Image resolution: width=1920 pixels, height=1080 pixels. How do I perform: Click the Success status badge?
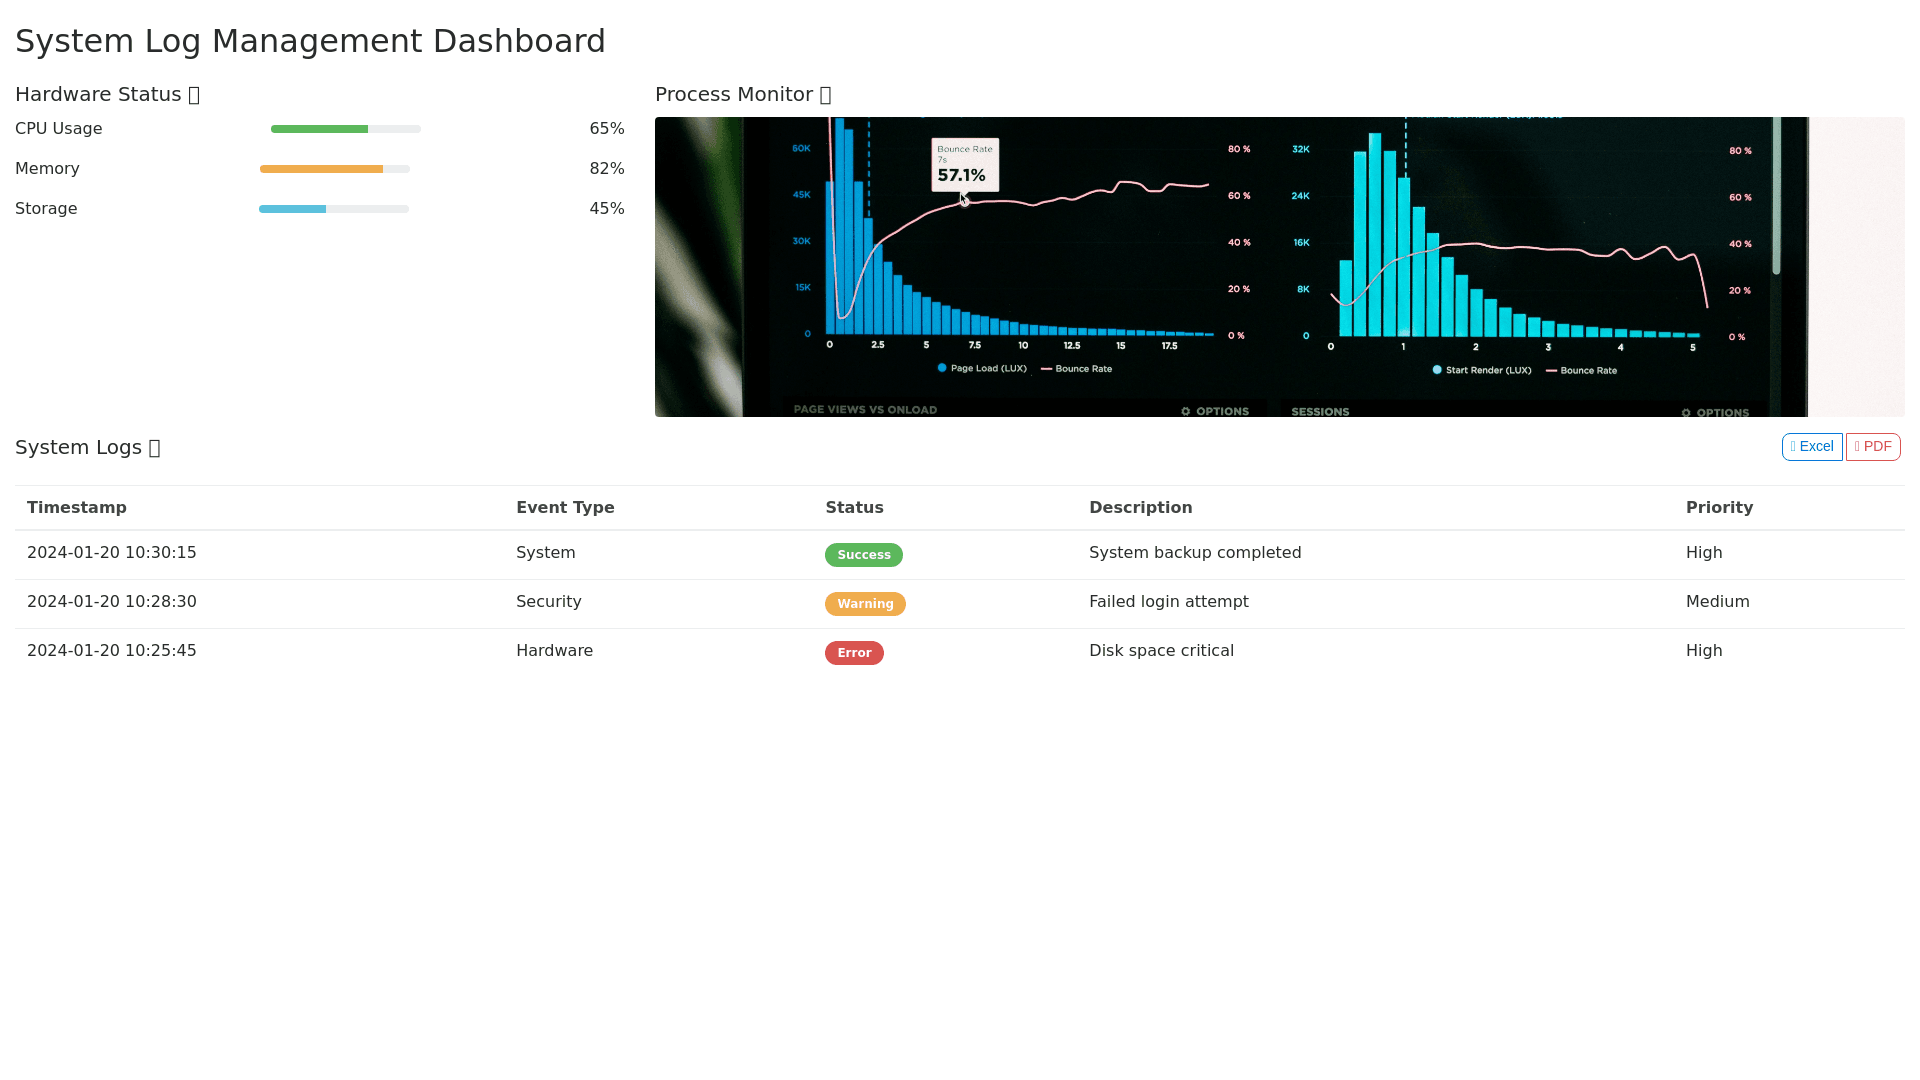coord(863,555)
